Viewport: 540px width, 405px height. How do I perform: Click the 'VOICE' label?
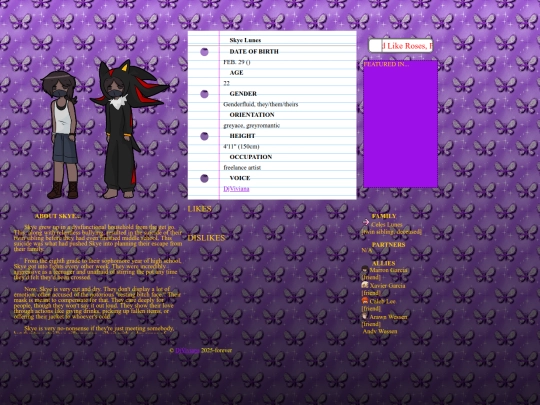coord(240,178)
